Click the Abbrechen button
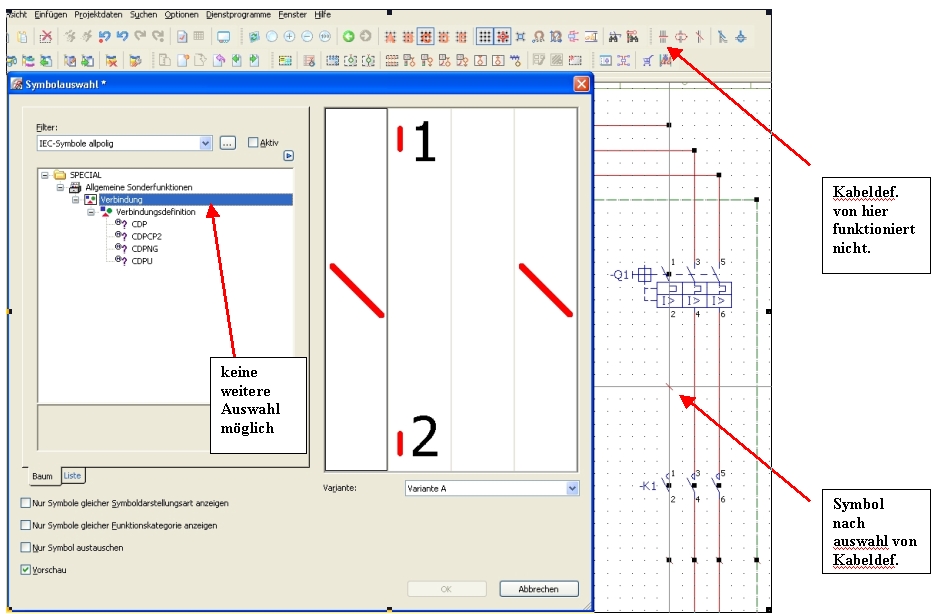Image resolution: width=936 pixels, height=614 pixels. click(538, 589)
